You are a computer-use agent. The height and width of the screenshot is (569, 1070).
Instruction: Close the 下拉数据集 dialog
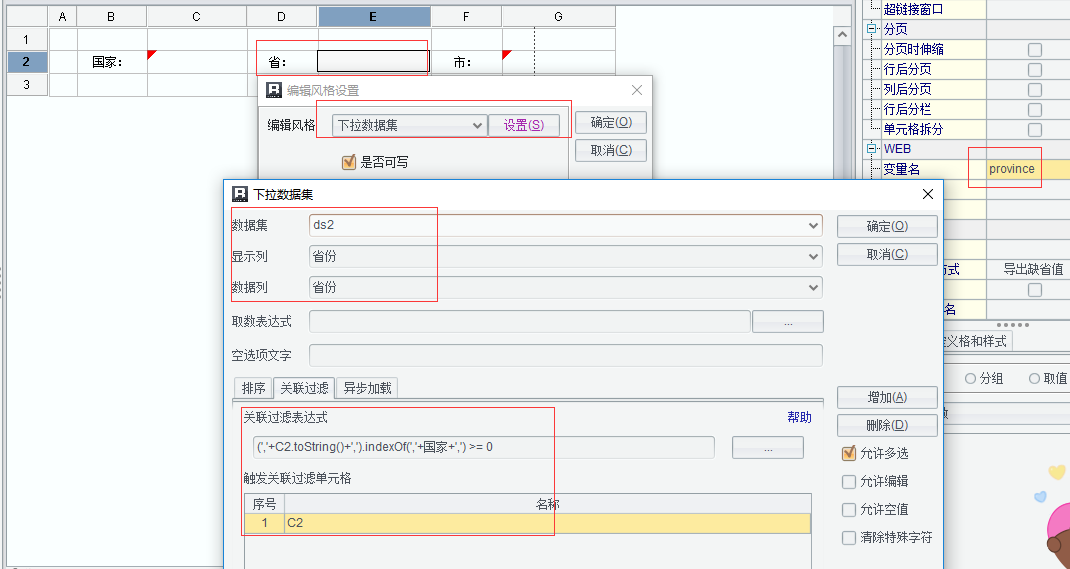[927, 194]
